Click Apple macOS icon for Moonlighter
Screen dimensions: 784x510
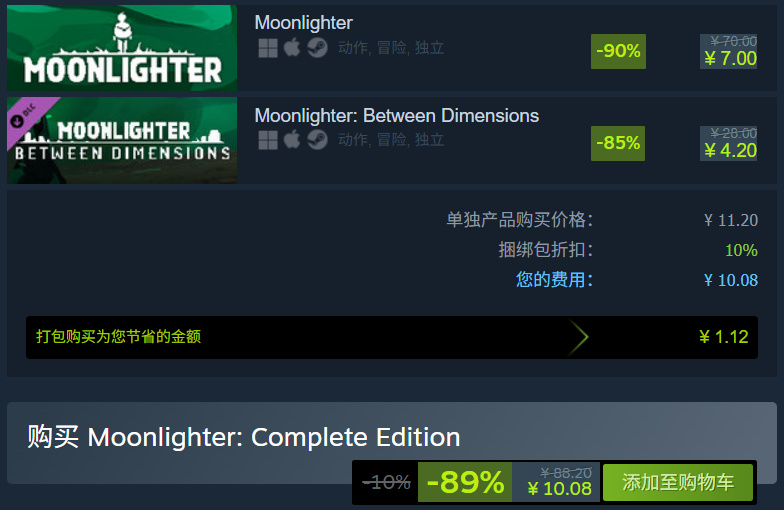coord(292,48)
